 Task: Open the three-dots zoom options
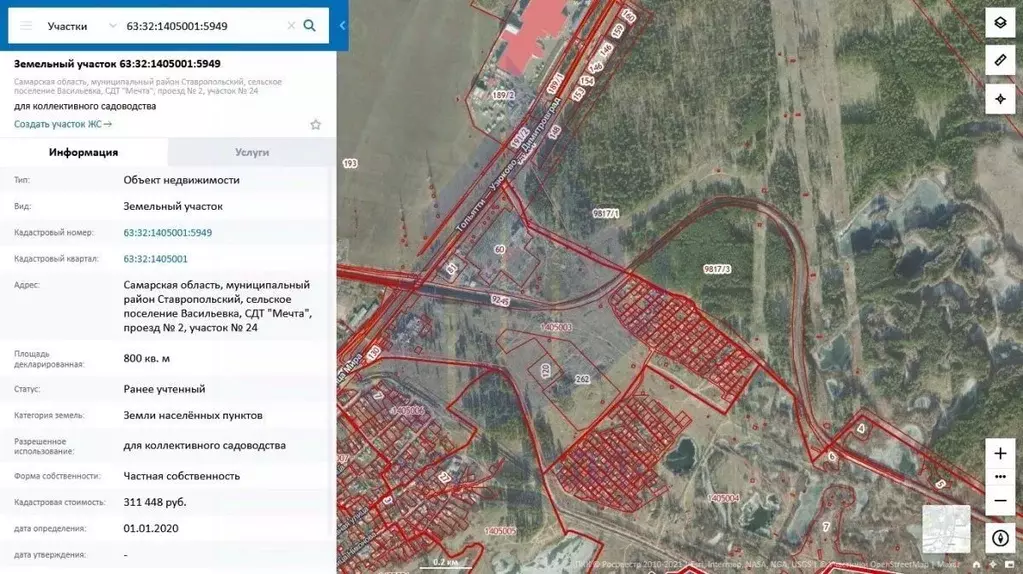pyautogui.click(x=1000, y=477)
